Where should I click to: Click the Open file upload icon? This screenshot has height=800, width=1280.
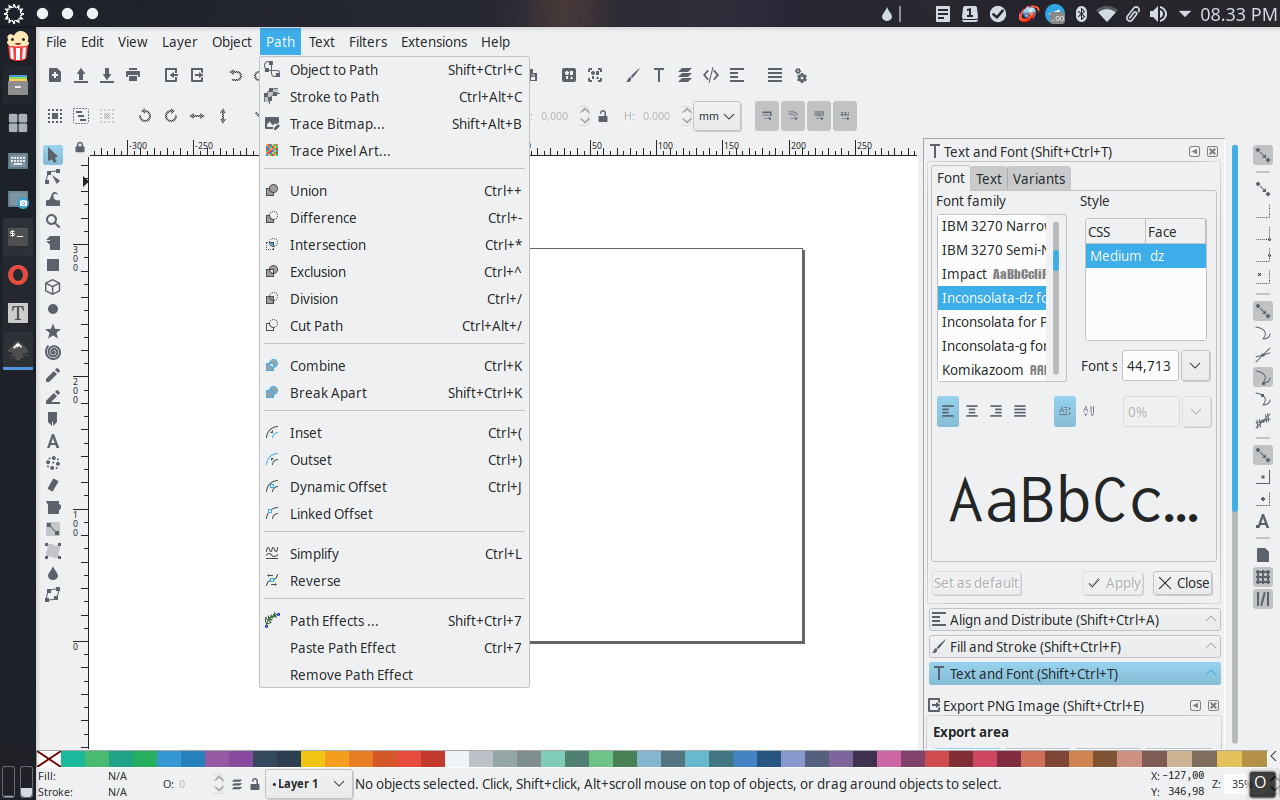coord(81,75)
